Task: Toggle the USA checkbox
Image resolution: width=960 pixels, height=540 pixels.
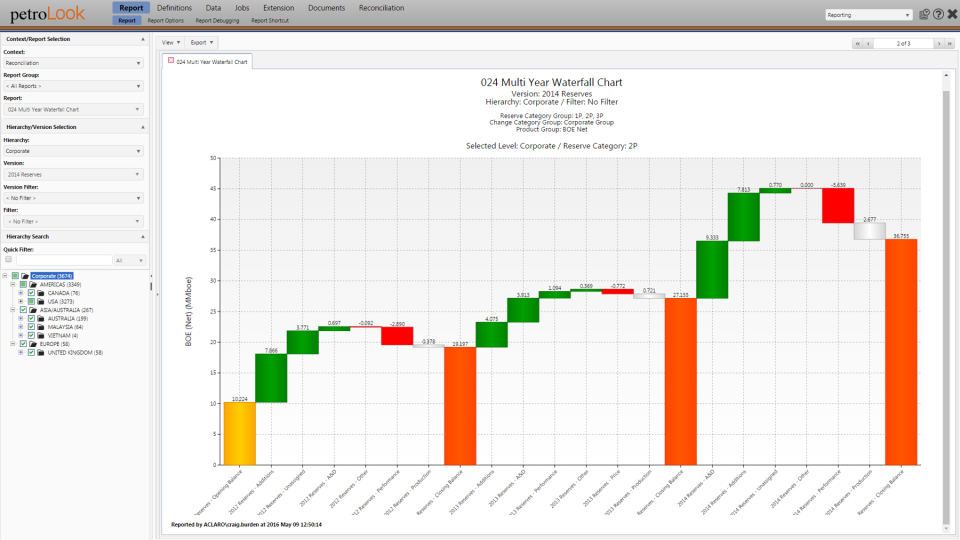Action: tap(31, 302)
